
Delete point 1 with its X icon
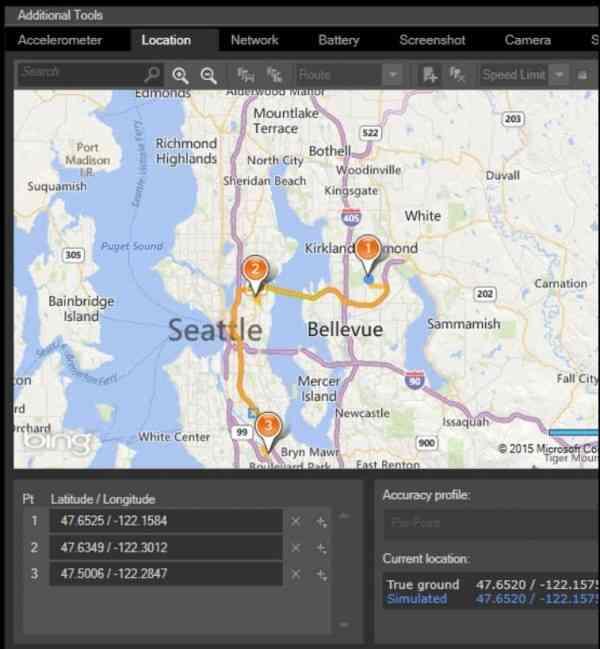click(295, 521)
